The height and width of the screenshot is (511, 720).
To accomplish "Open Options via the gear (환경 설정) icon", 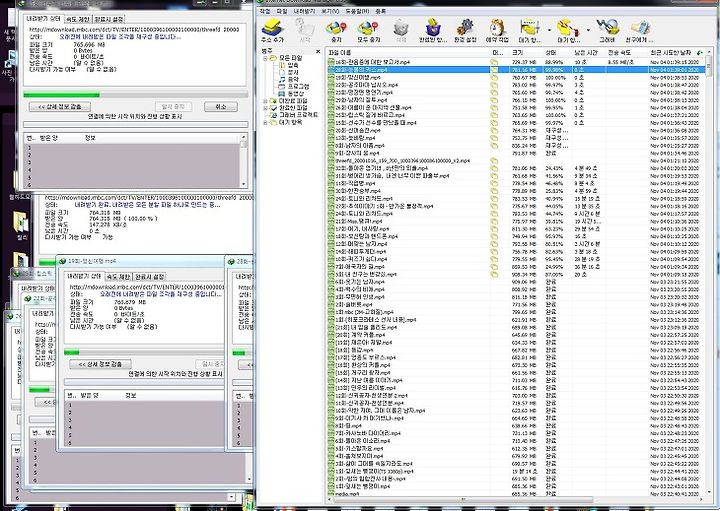I will (x=465, y=28).
